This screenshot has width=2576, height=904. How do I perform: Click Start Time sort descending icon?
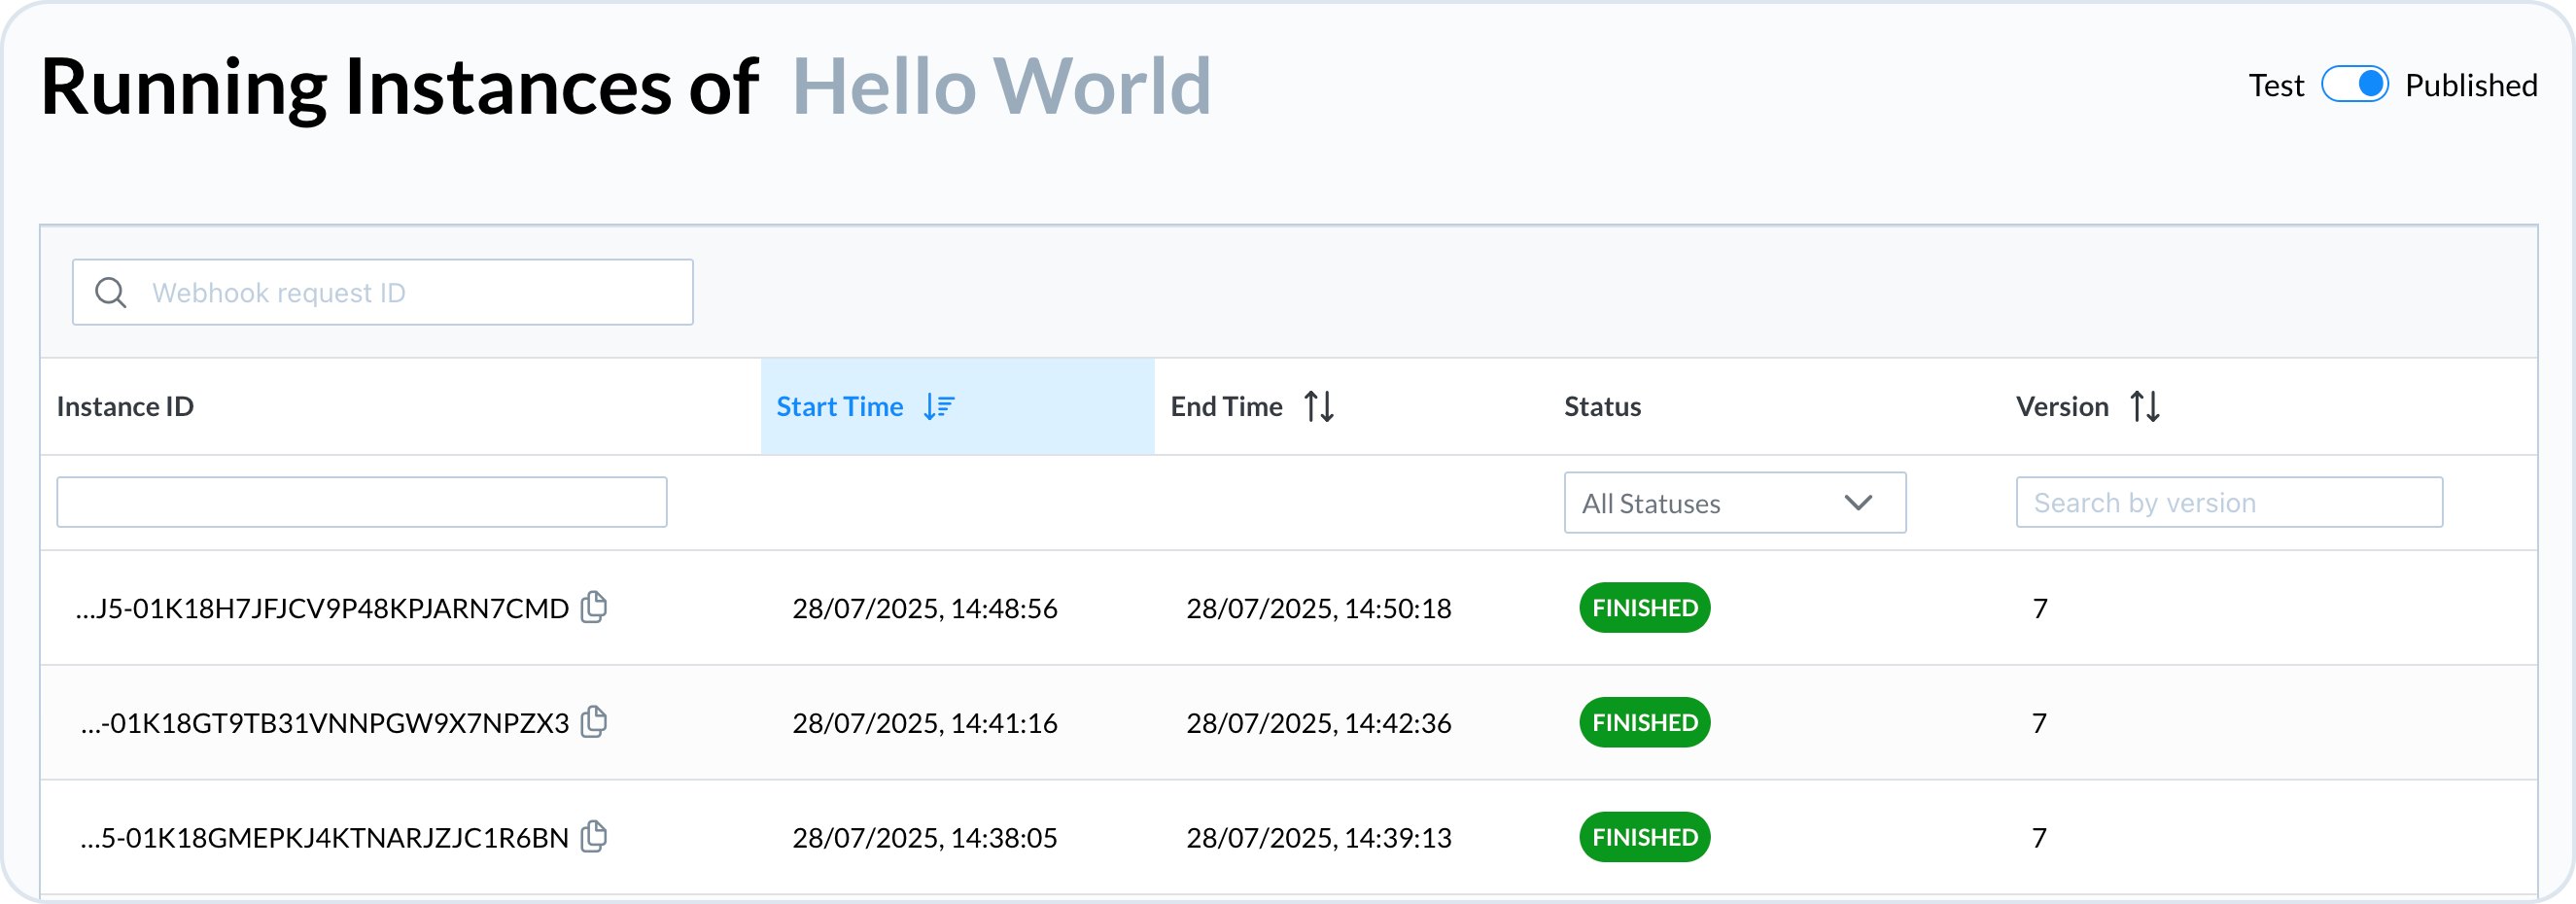(939, 407)
